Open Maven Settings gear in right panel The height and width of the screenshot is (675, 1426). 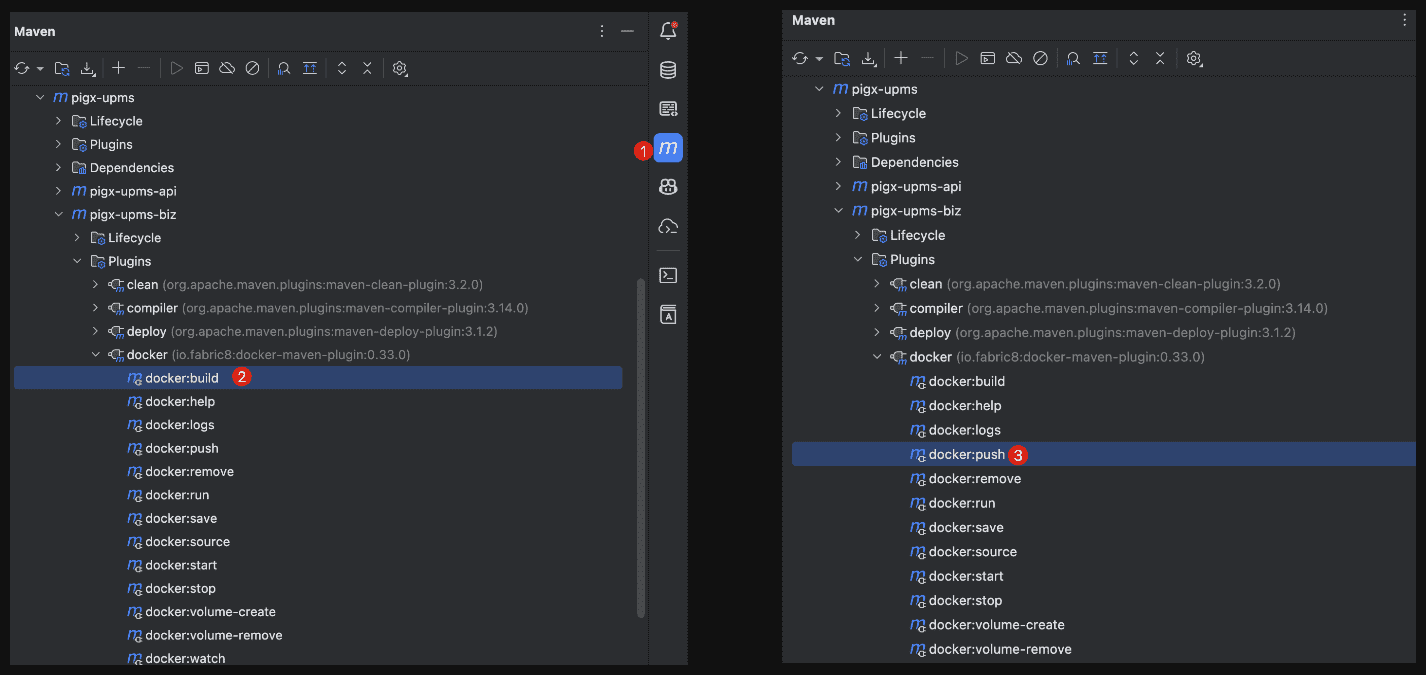1193,58
